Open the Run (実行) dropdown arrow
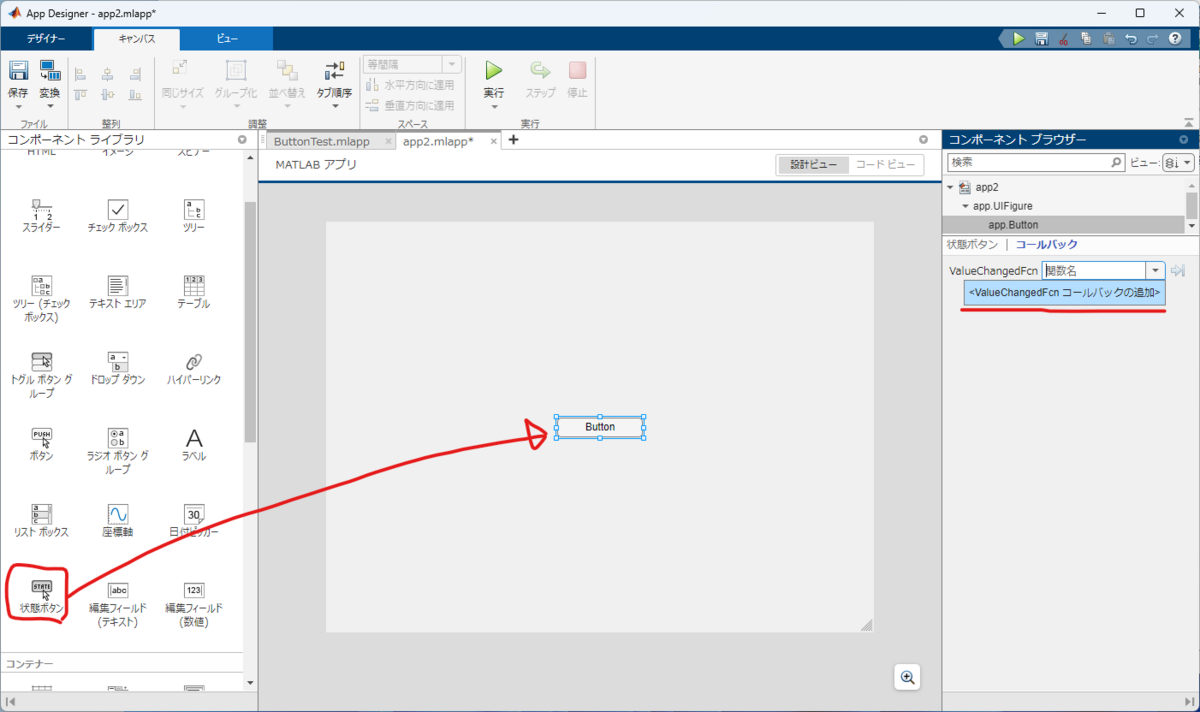Screen dimensions: 1200x712 tap(494, 106)
